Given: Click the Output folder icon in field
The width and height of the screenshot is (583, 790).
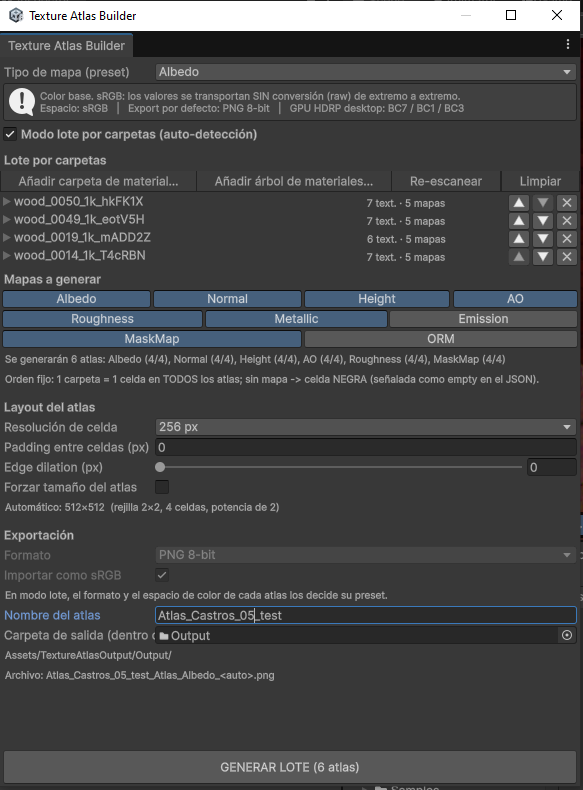Looking at the screenshot, I should tap(164, 636).
